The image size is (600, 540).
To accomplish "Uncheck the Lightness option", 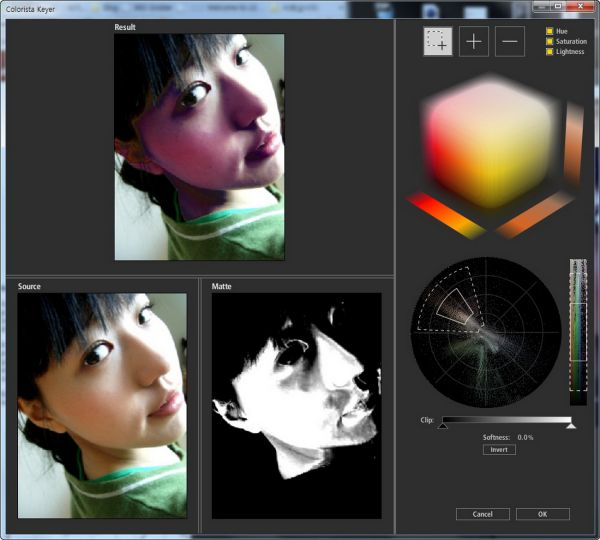I will point(550,51).
